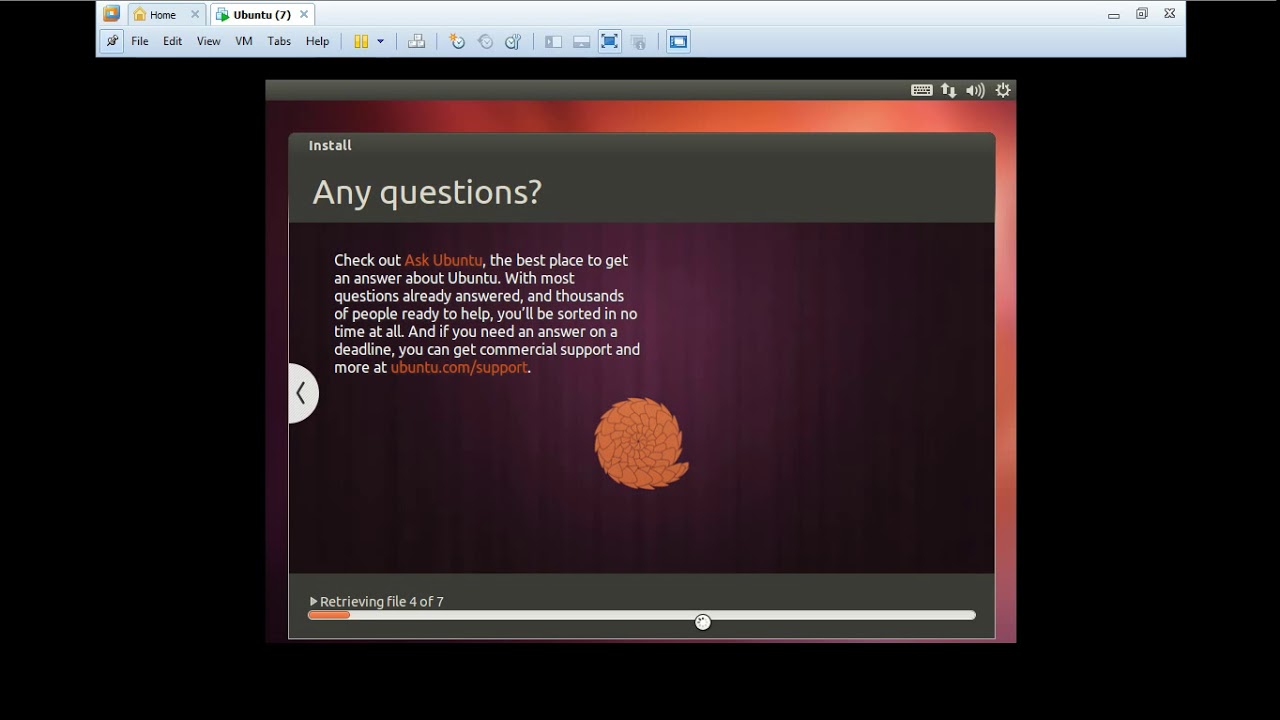Toggle the thumbnail bar view
This screenshot has height=720, width=1280.
coord(581,41)
